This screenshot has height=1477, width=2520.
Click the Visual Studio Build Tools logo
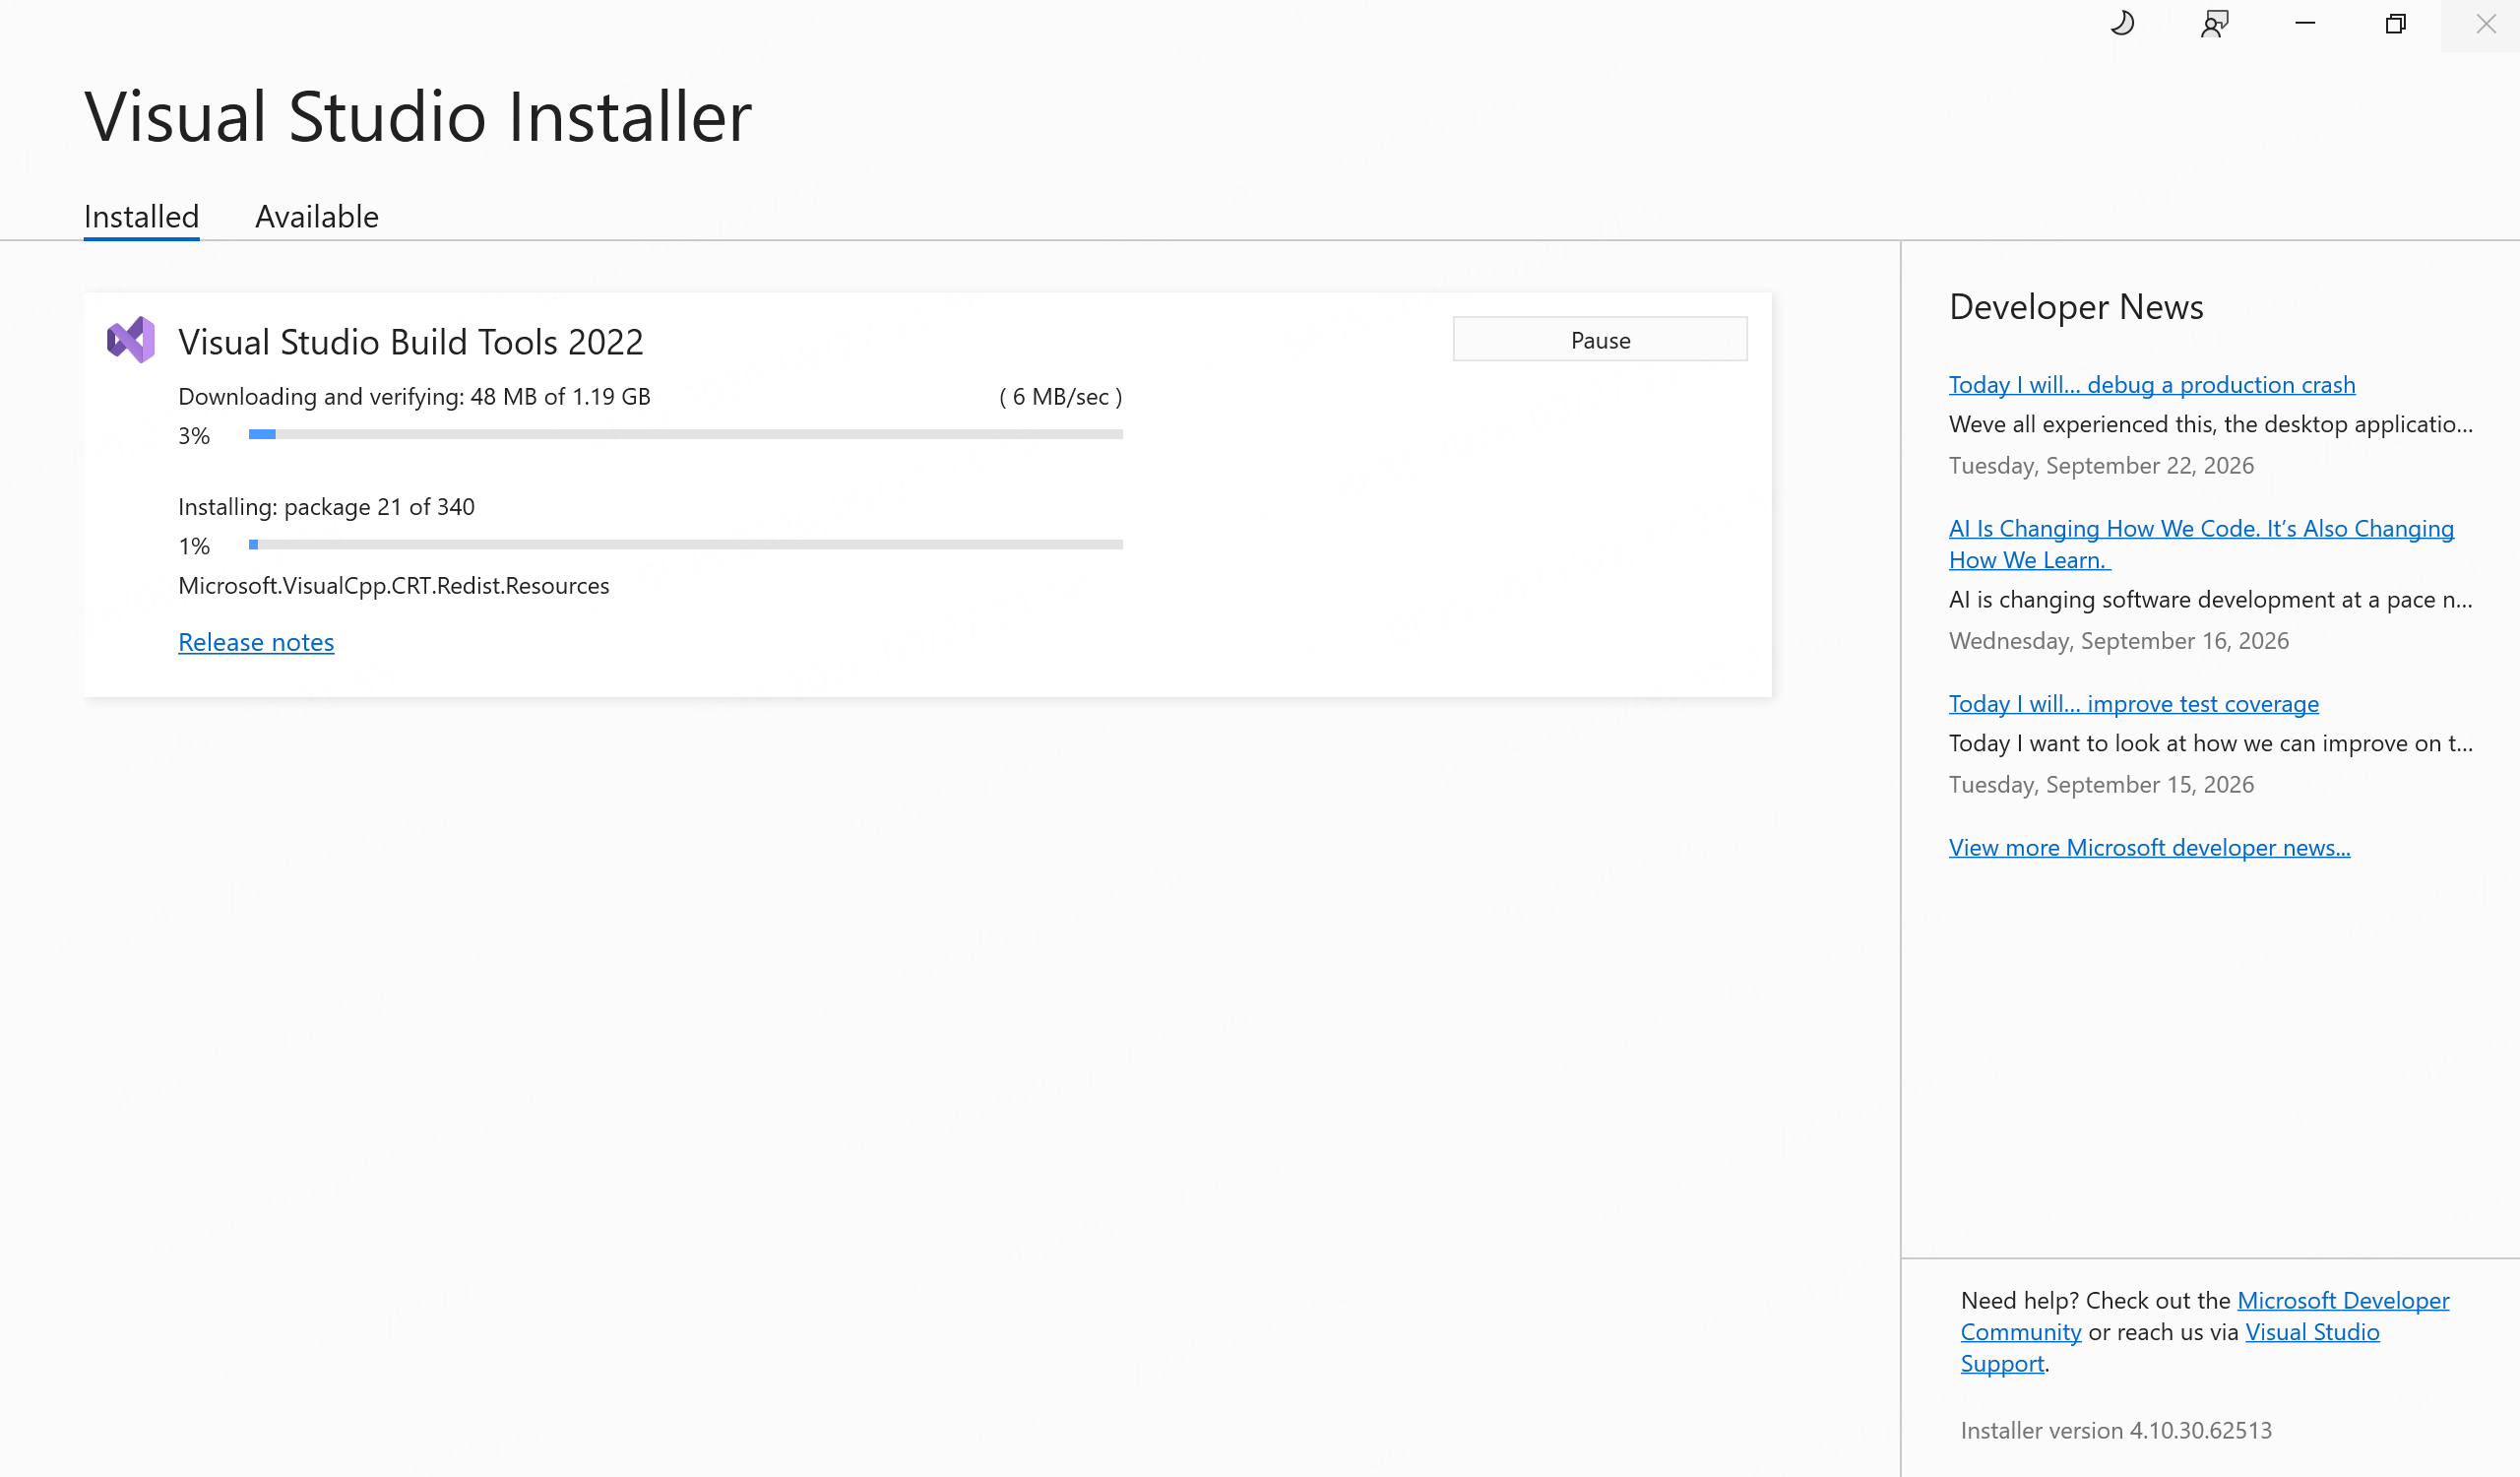click(x=131, y=340)
